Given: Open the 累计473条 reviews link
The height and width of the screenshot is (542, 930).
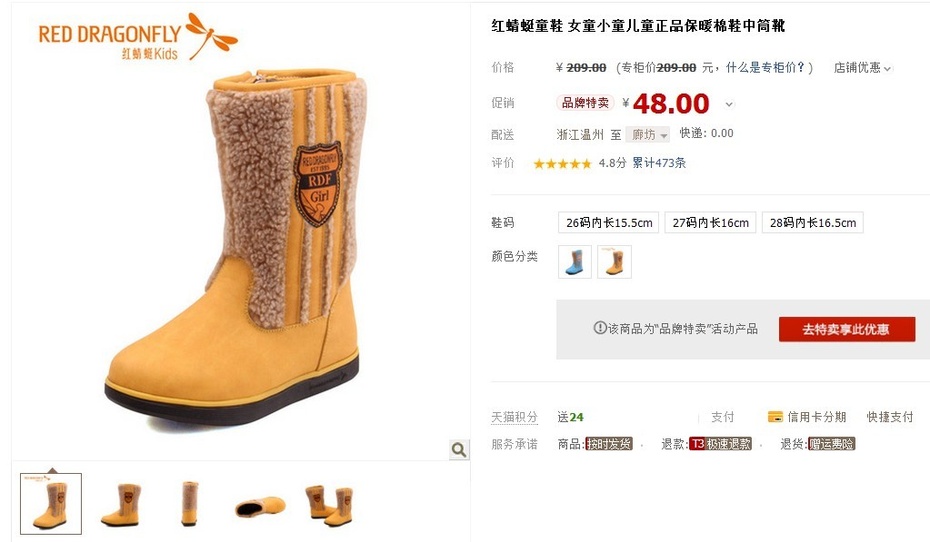Looking at the screenshot, I should click(x=659, y=163).
